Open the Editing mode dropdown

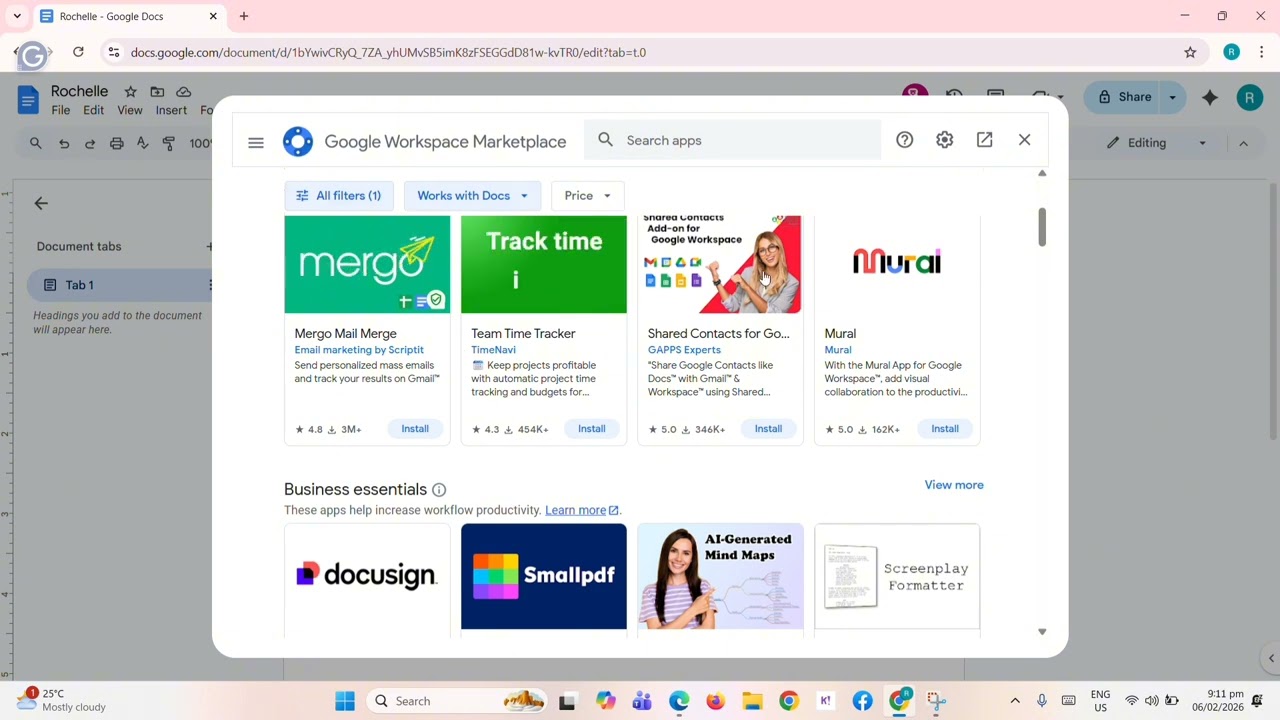(1157, 143)
